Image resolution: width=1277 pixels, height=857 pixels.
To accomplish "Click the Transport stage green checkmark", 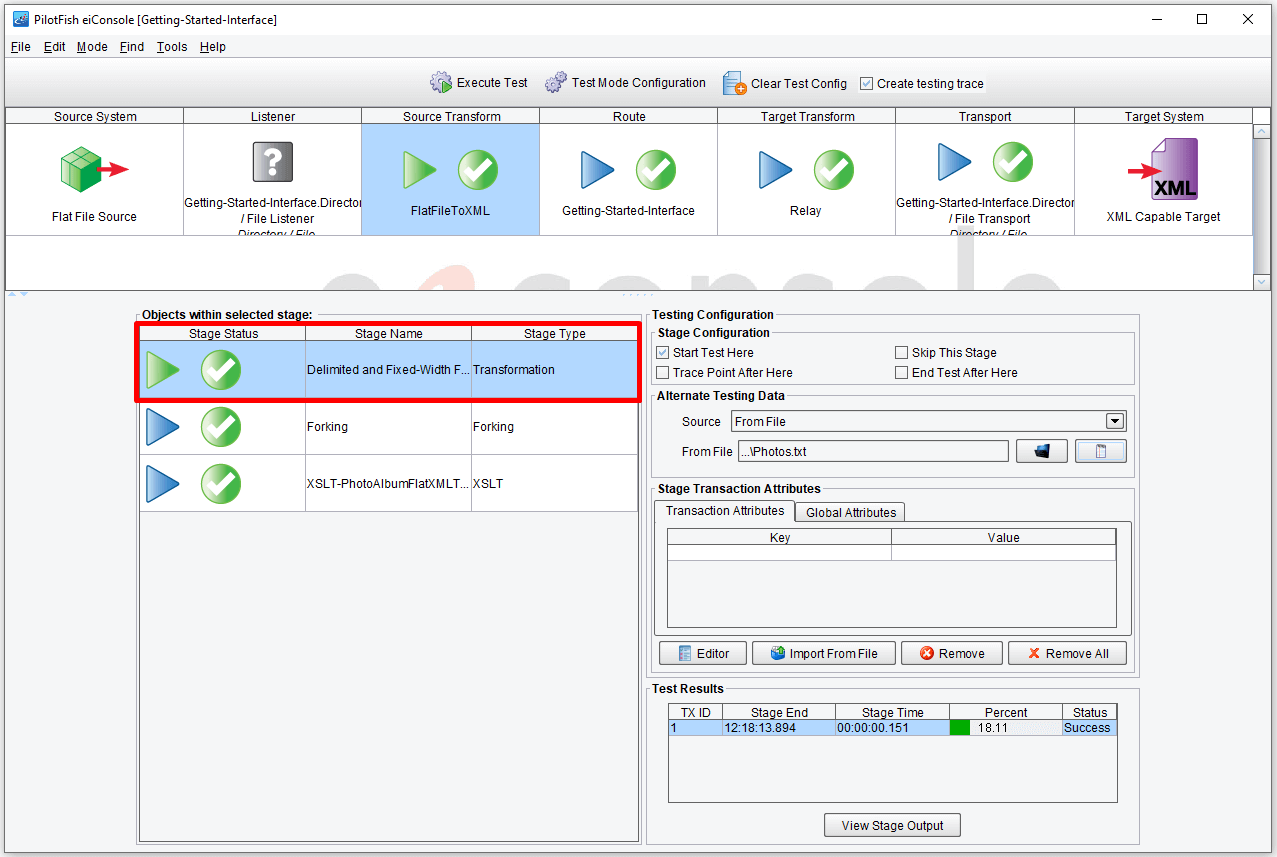I will (1013, 161).
